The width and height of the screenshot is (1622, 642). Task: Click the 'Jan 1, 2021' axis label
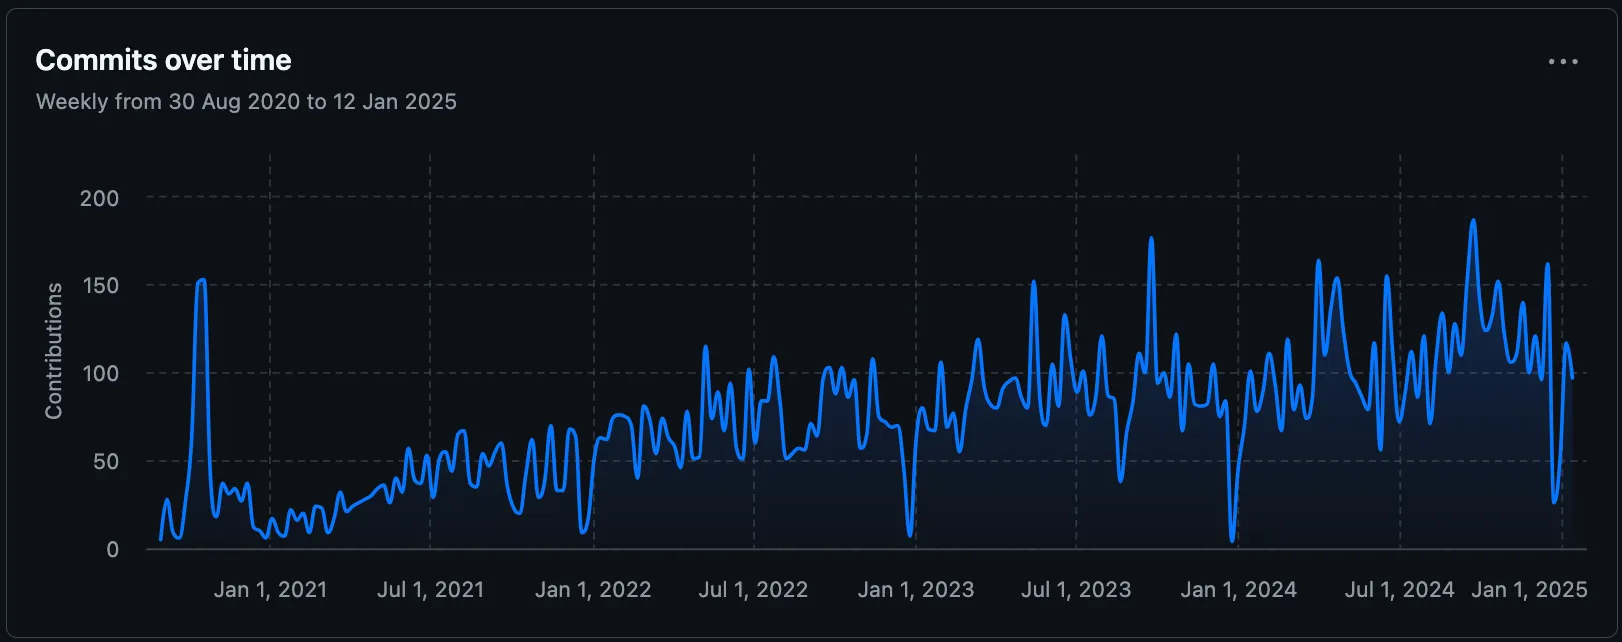pos(270,589)
